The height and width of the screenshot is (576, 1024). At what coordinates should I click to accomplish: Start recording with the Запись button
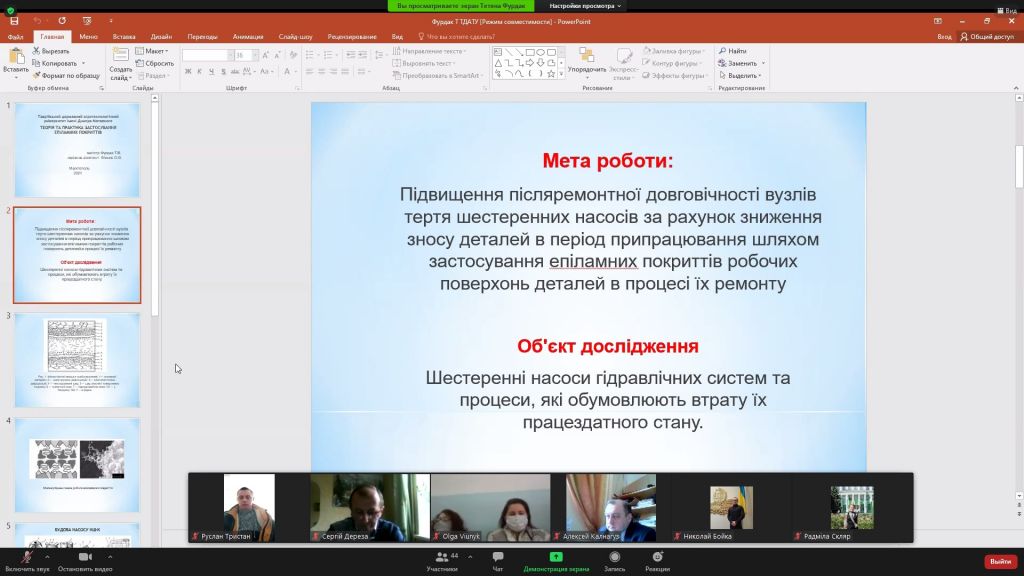(614, 558)
